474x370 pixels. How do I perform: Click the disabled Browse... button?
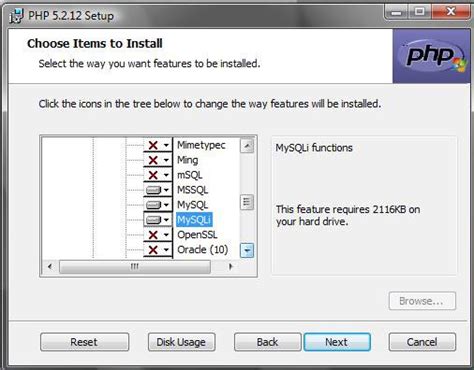tap(422, 301)
